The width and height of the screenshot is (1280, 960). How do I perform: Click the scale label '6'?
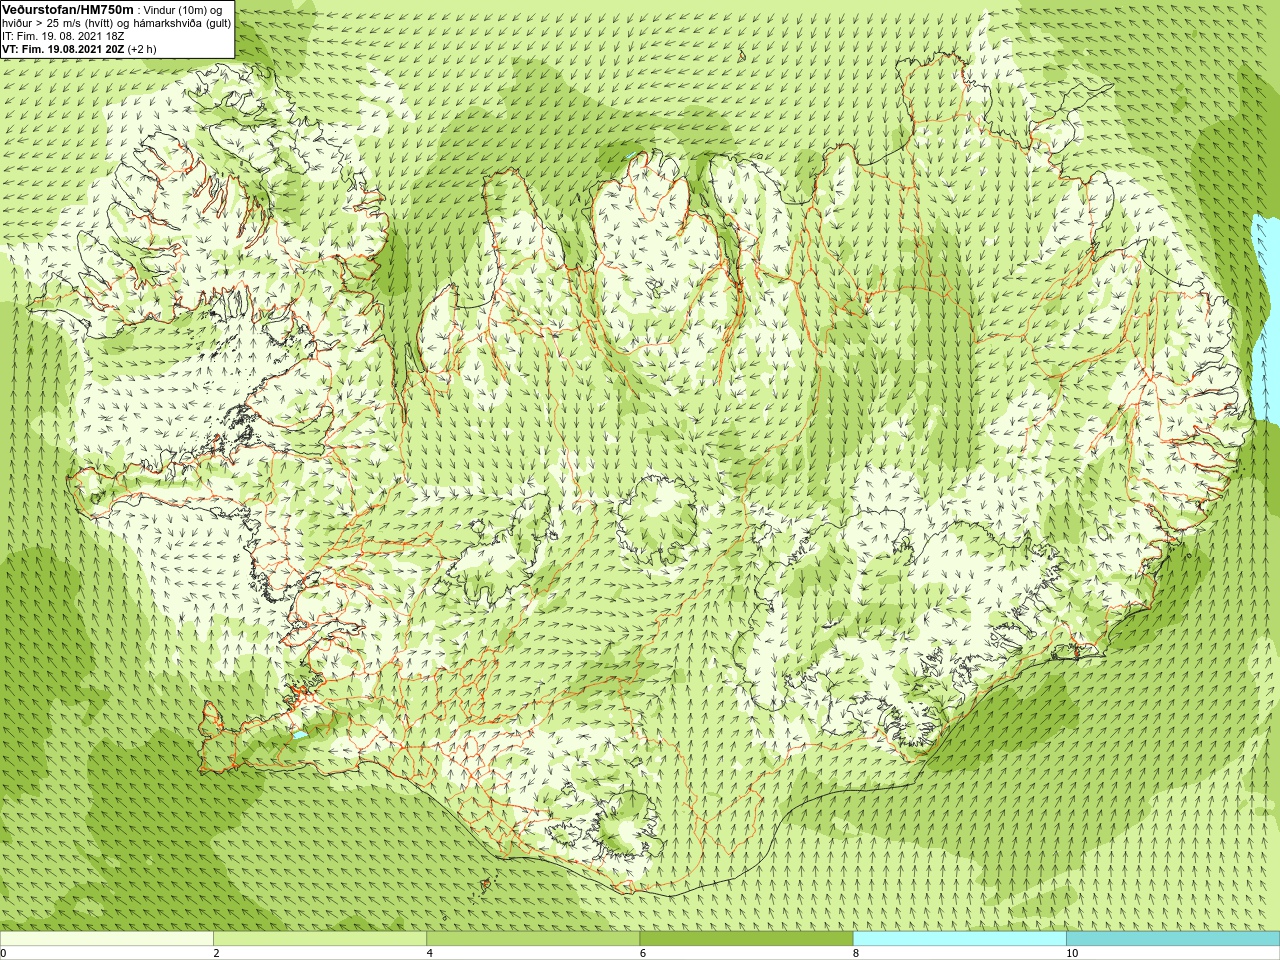pos(642,953)
